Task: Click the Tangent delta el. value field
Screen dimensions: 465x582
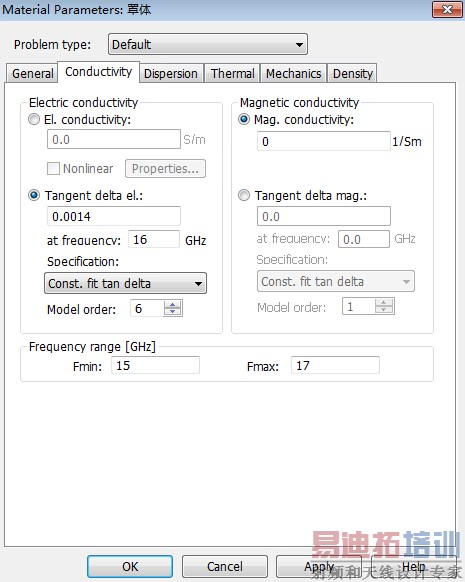Action: click(114, 216)
